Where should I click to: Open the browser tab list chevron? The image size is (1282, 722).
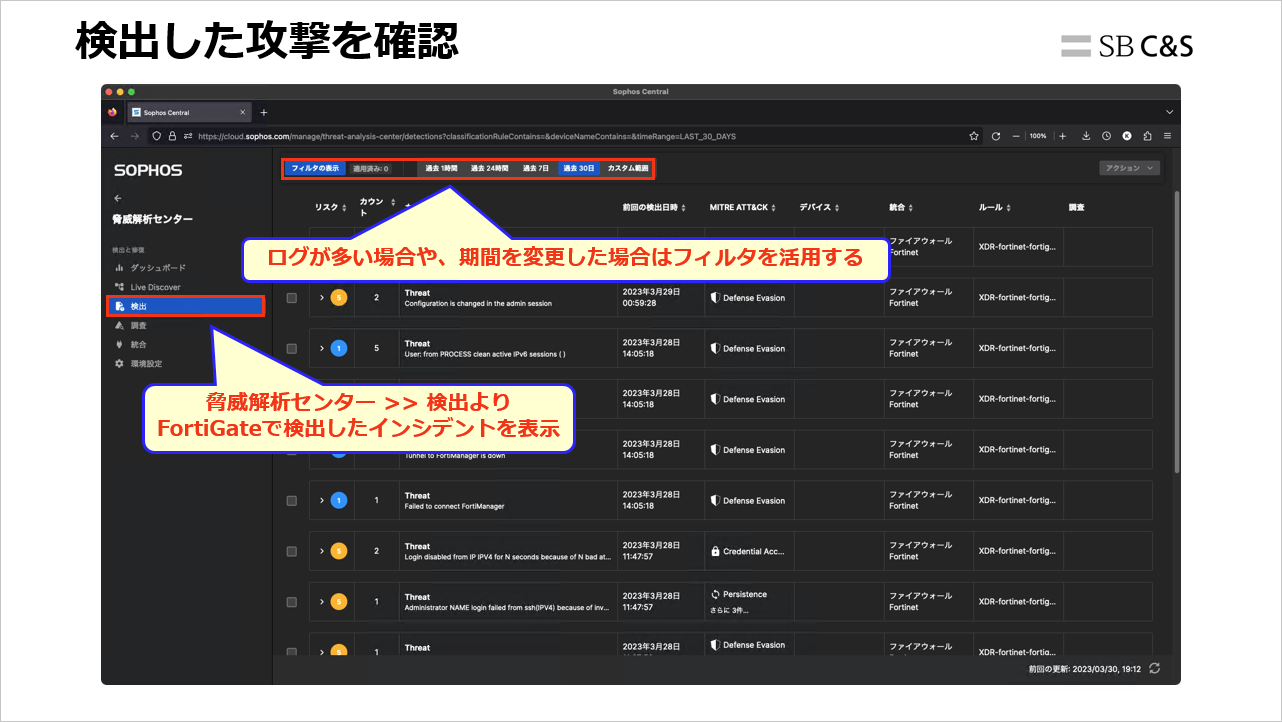tap(1168, 112)
